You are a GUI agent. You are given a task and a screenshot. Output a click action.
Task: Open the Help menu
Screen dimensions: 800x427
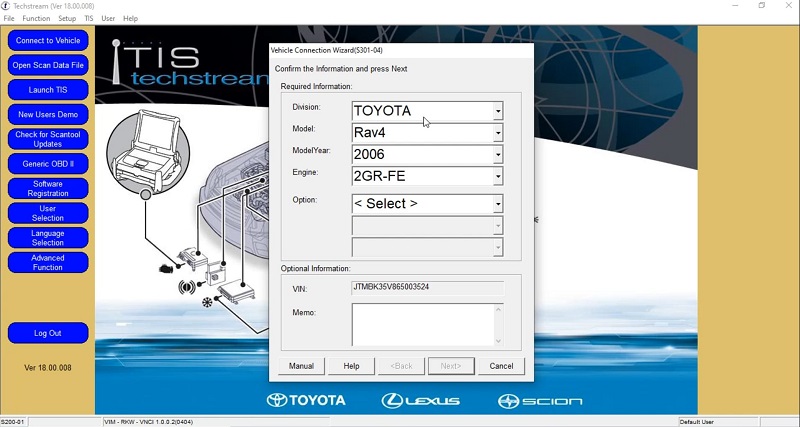pyautogui.click(x=131, y=18)
